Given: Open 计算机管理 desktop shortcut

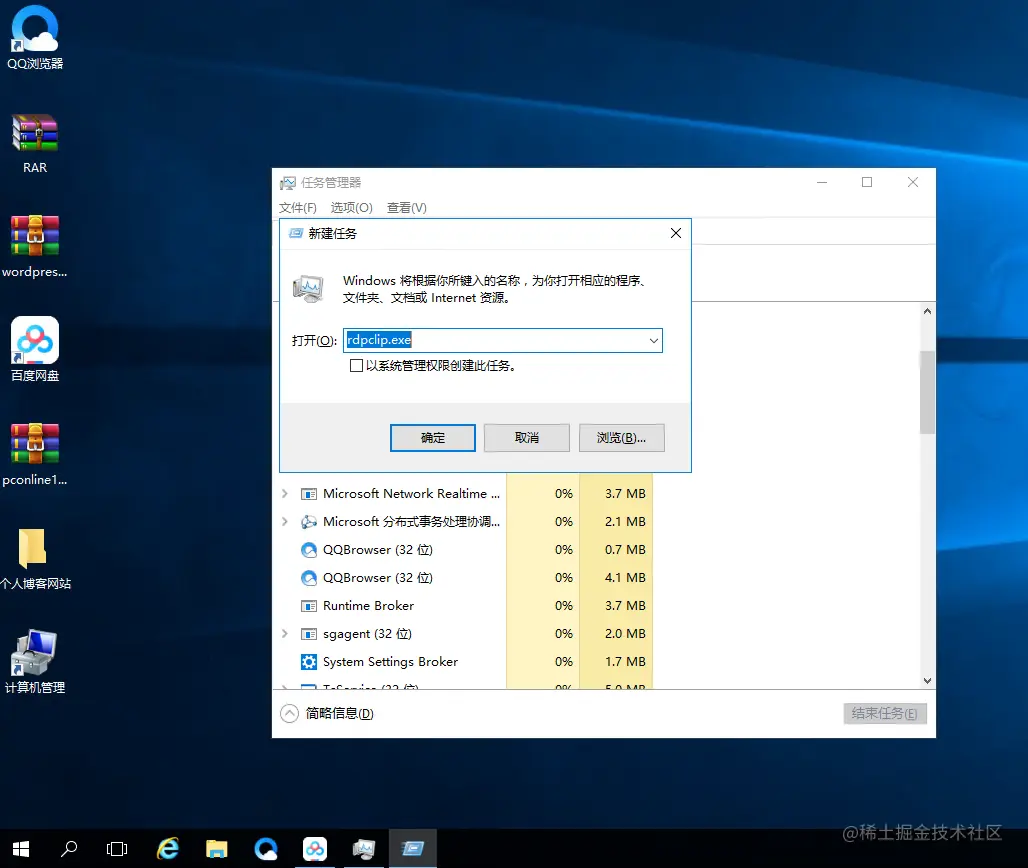Looking at the screenshot, I should coord(35,661).
